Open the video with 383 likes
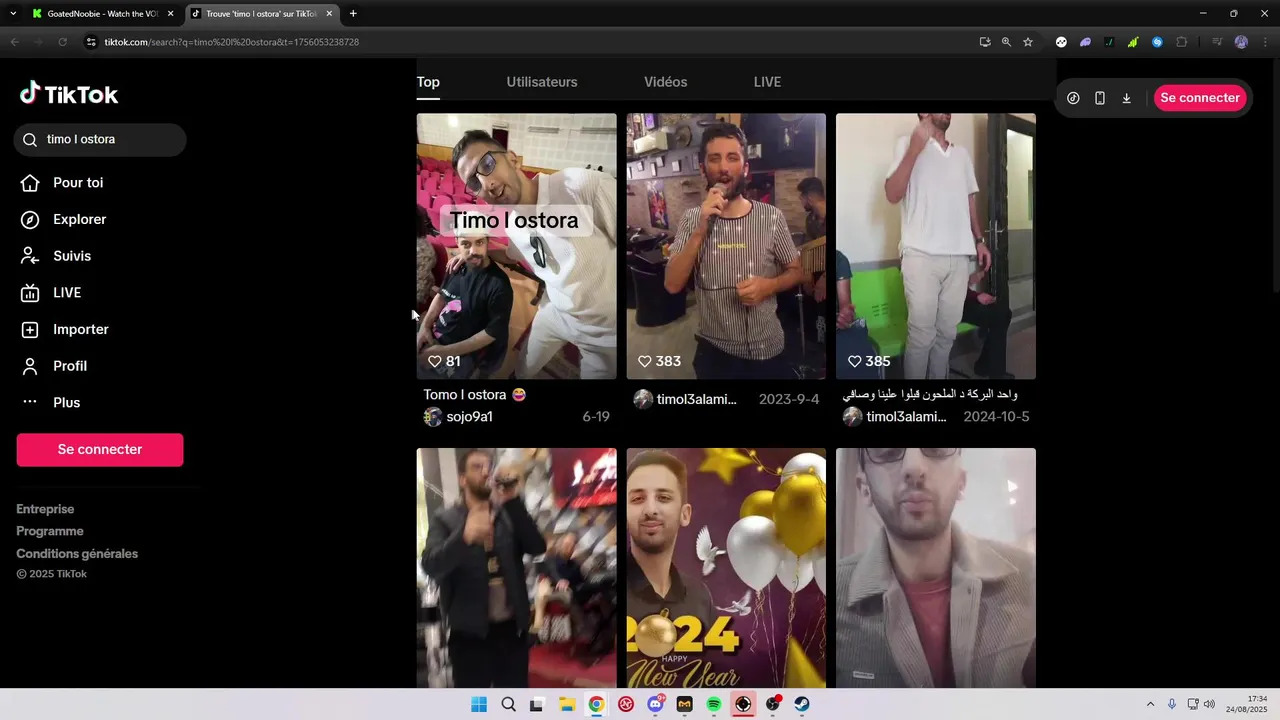The height and width of the screenshot is (720, 1280). tap(726, 246)
